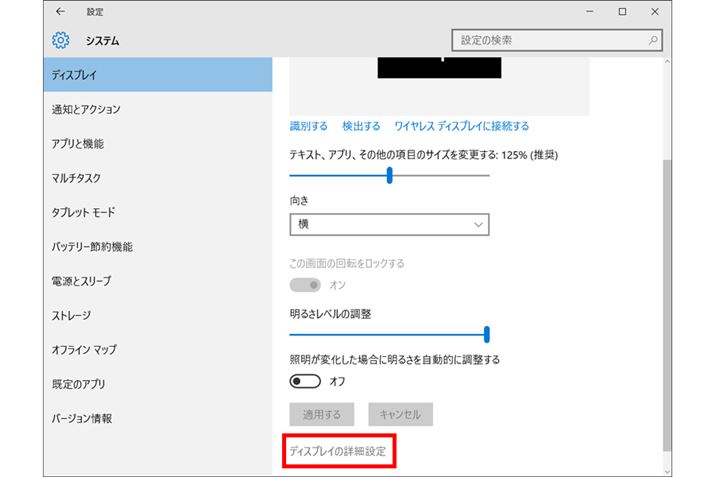Click the 識別する link
Viewport: 715px width, 477px height.
coord(309,126)
